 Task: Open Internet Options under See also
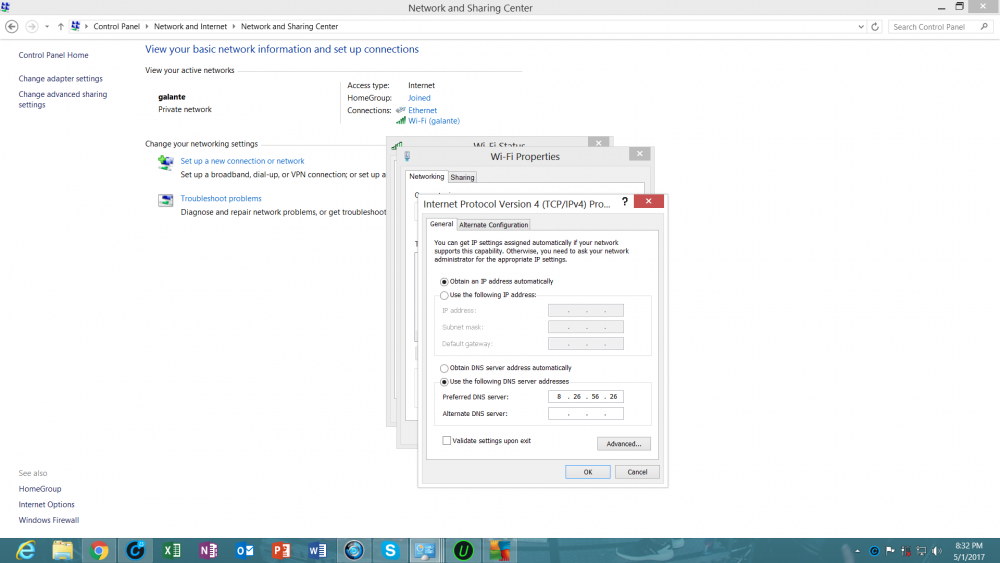tap(47, 504)
